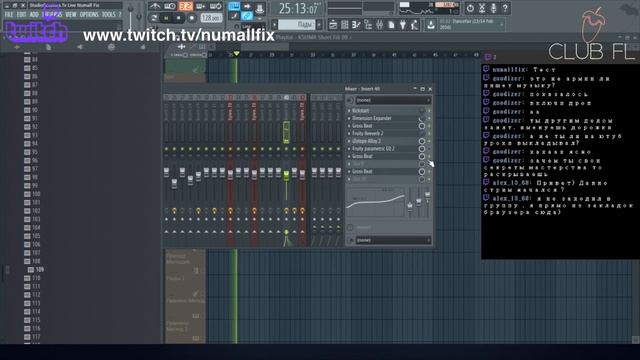This screenshot has height=360, width=640.
Task: Click the download arrow icon by news panel
Action: point(431,25)
